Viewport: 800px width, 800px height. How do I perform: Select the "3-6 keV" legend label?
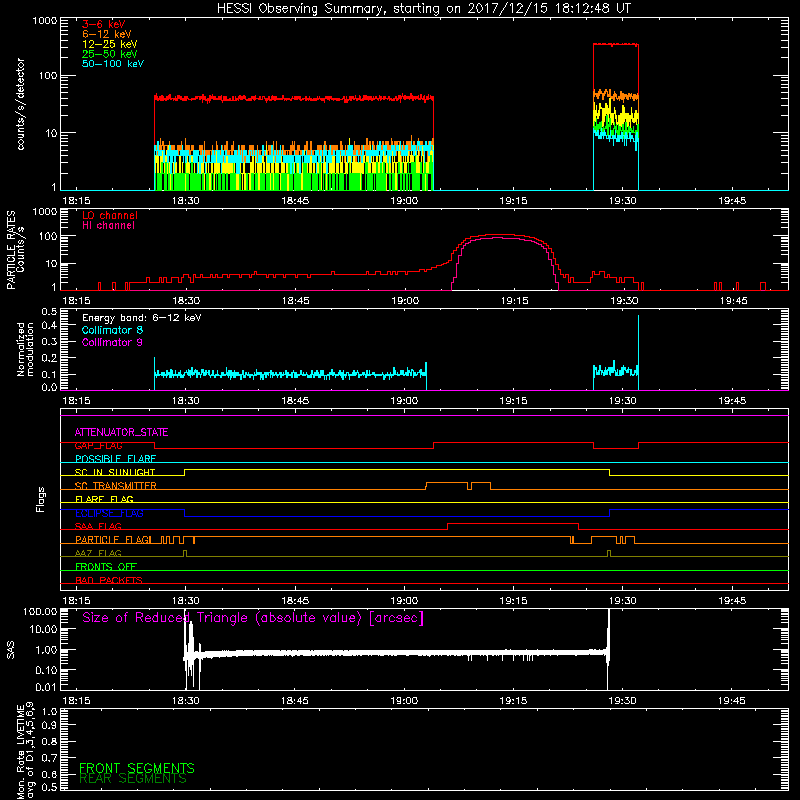pyautogui.click(x=104, y=24)
